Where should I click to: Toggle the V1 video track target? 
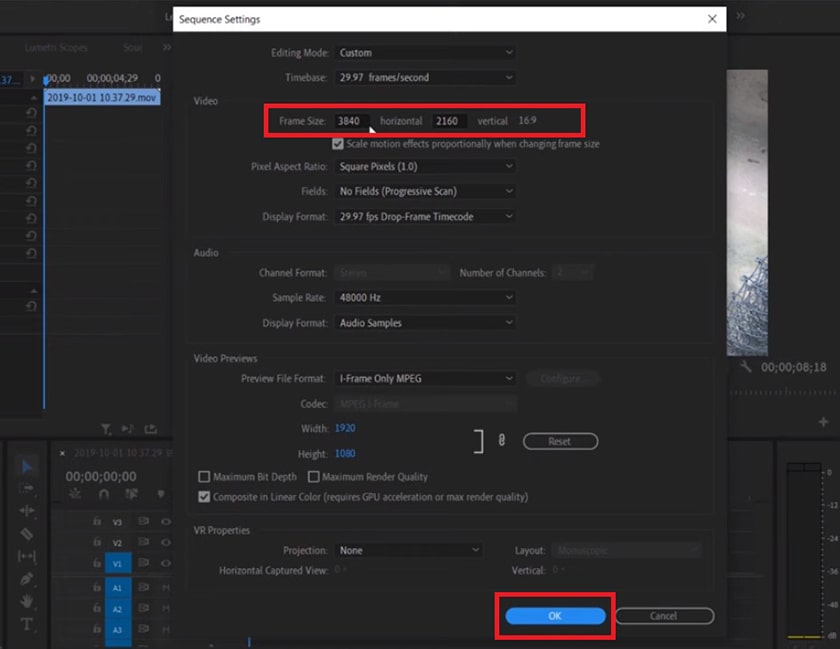point(117,564)
